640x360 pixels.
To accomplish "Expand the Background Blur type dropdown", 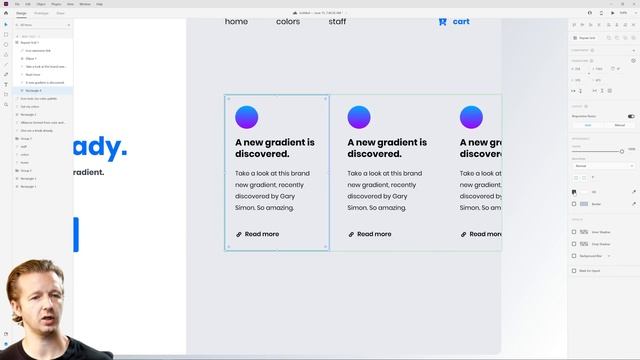I will 609,256.
